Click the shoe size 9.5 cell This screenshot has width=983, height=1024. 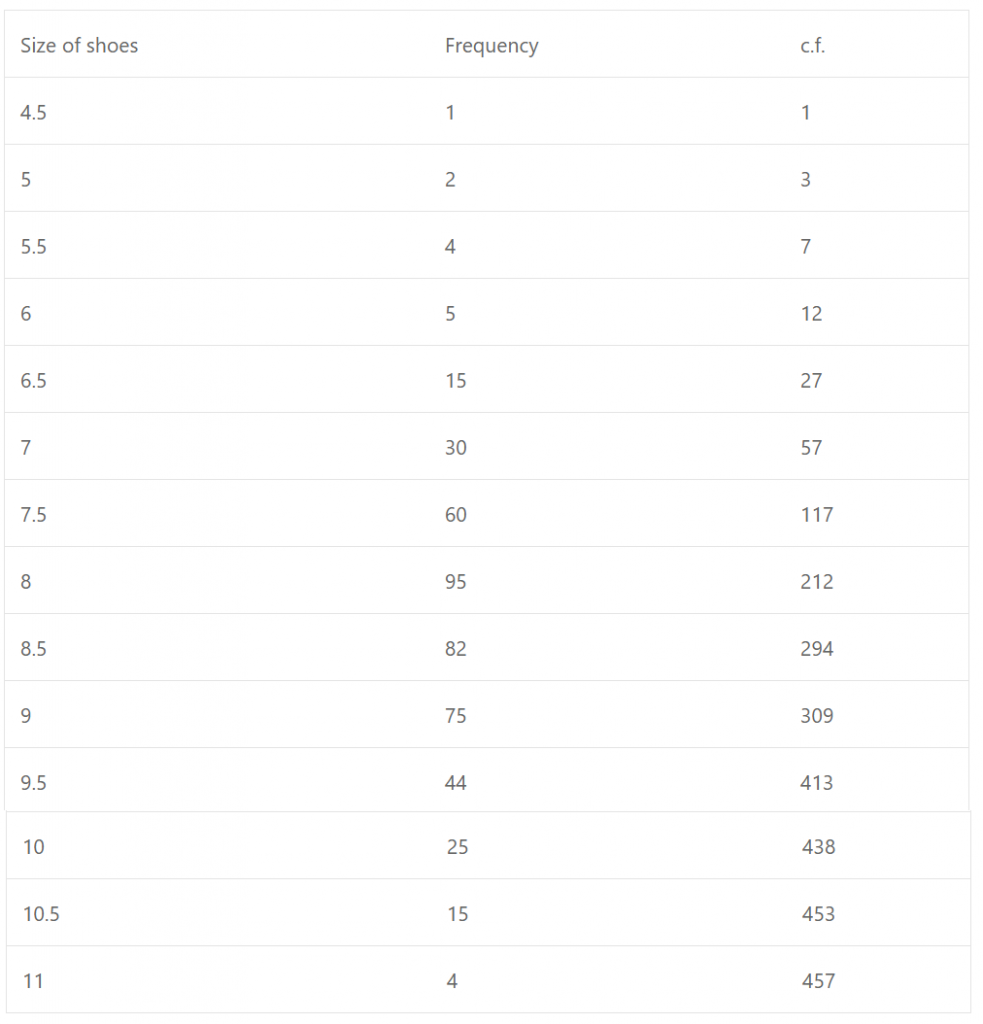point(33,782)
